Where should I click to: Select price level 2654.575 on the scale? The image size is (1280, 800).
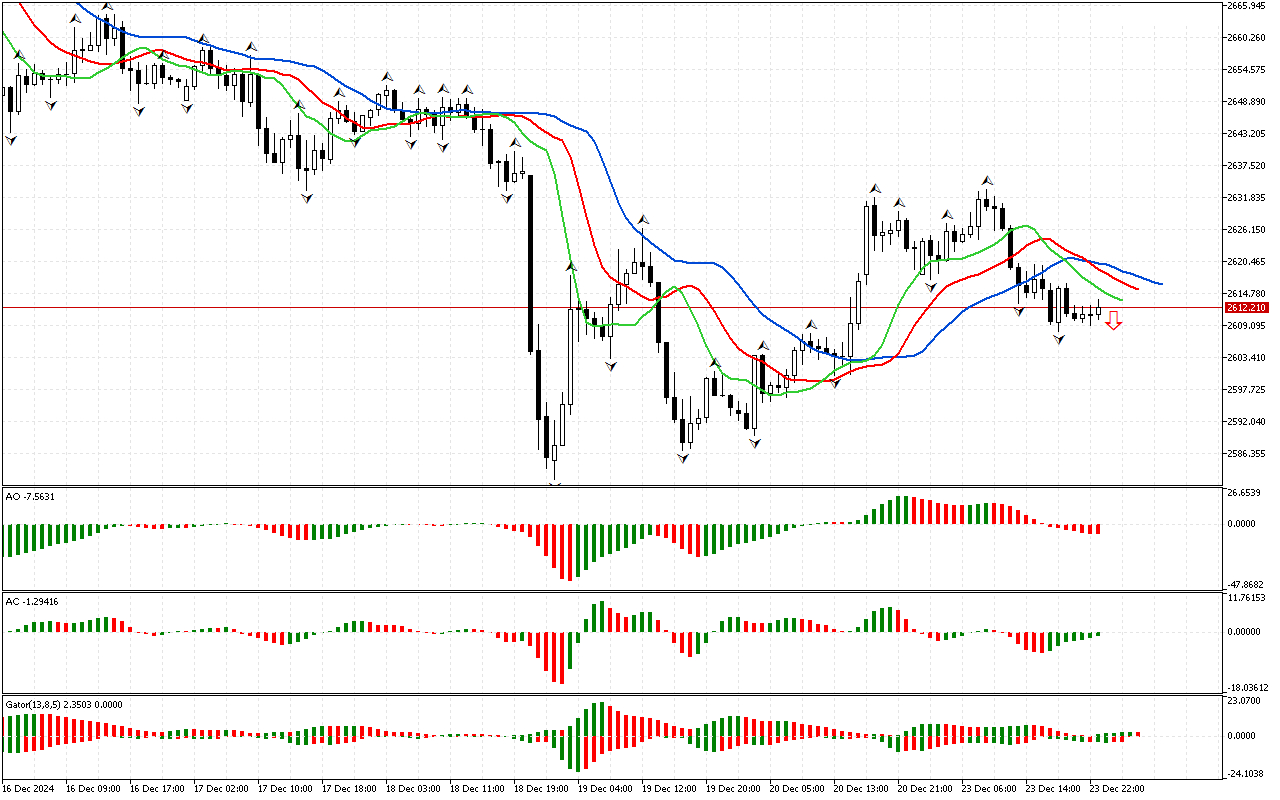click(x=1246, y=70)
